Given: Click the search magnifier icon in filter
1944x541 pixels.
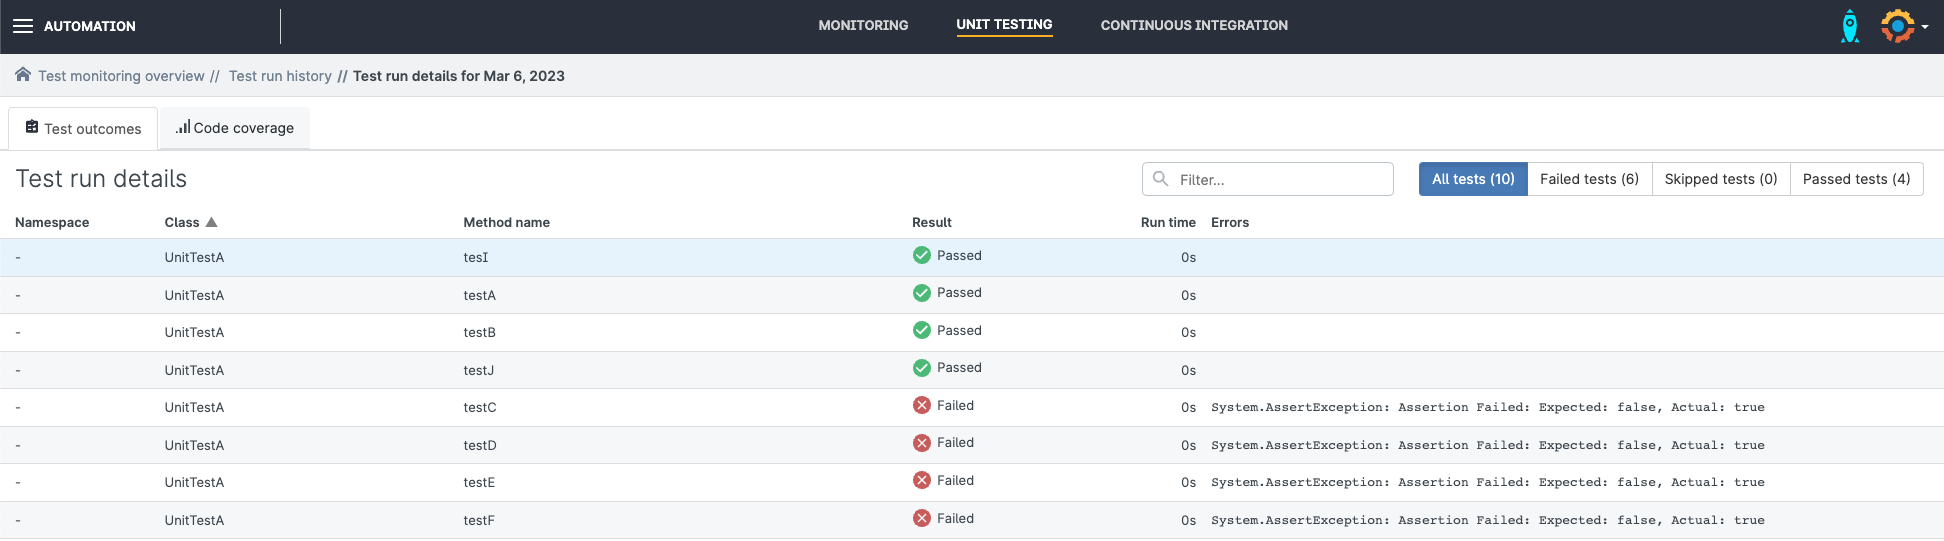Looking at the screenshot, I should tap(1160, 179).
